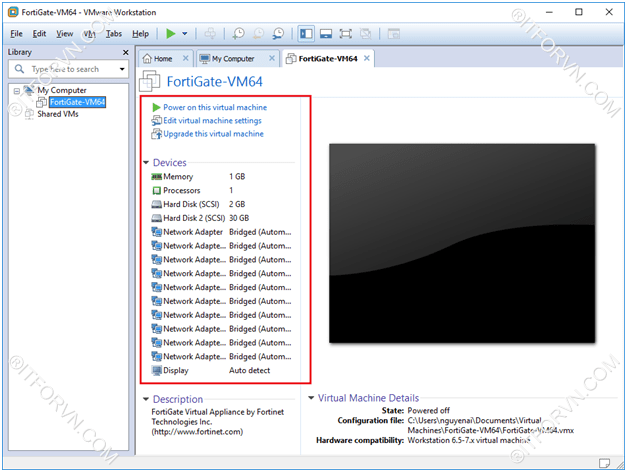
Task: Click the message log icon in status bar
Action: tap(604, 463)
